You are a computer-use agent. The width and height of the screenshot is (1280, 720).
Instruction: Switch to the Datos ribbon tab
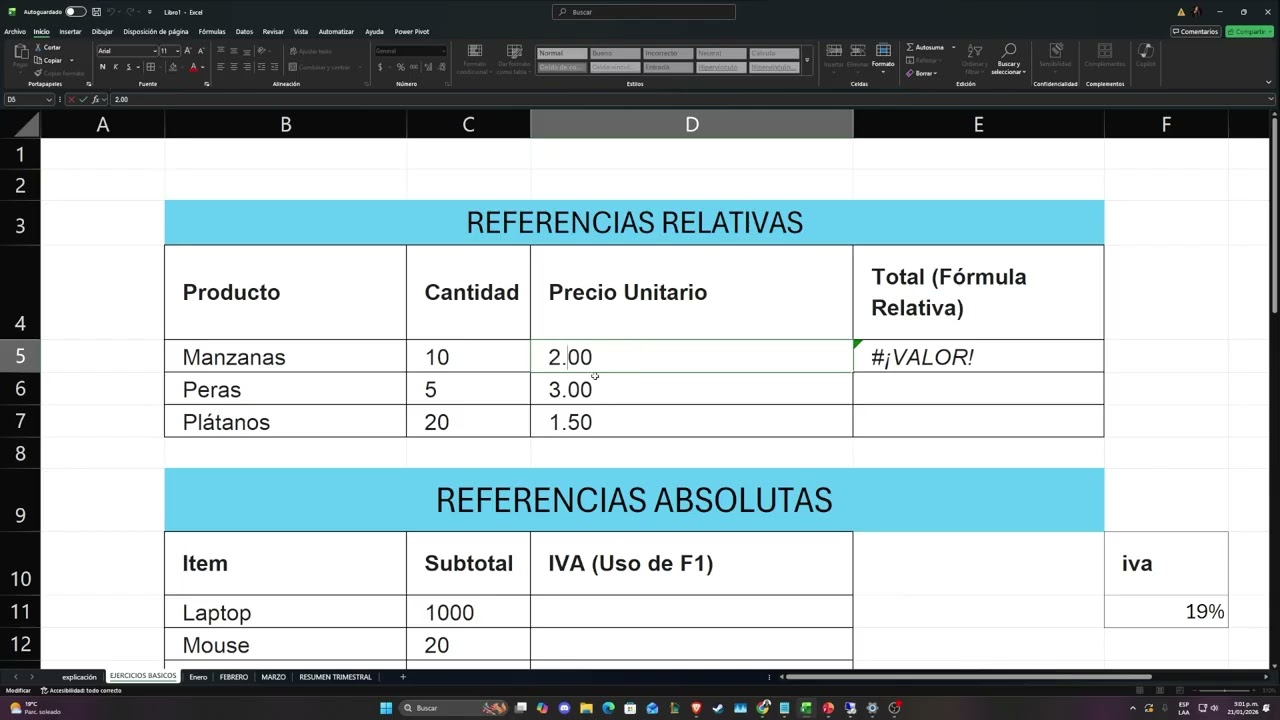coord(244,32)
